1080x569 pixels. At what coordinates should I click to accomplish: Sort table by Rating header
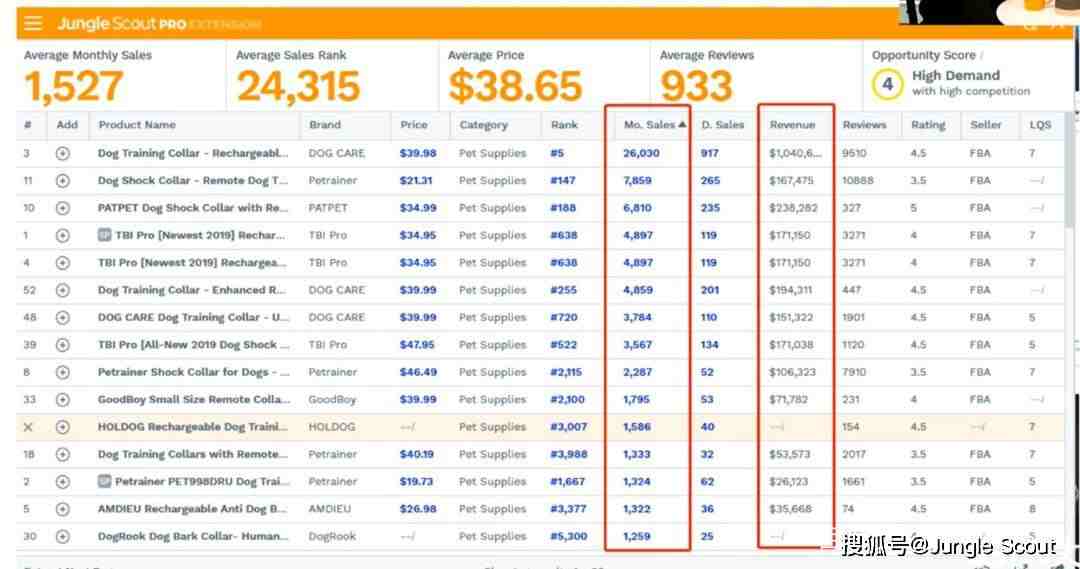click(x=928, y=125)
